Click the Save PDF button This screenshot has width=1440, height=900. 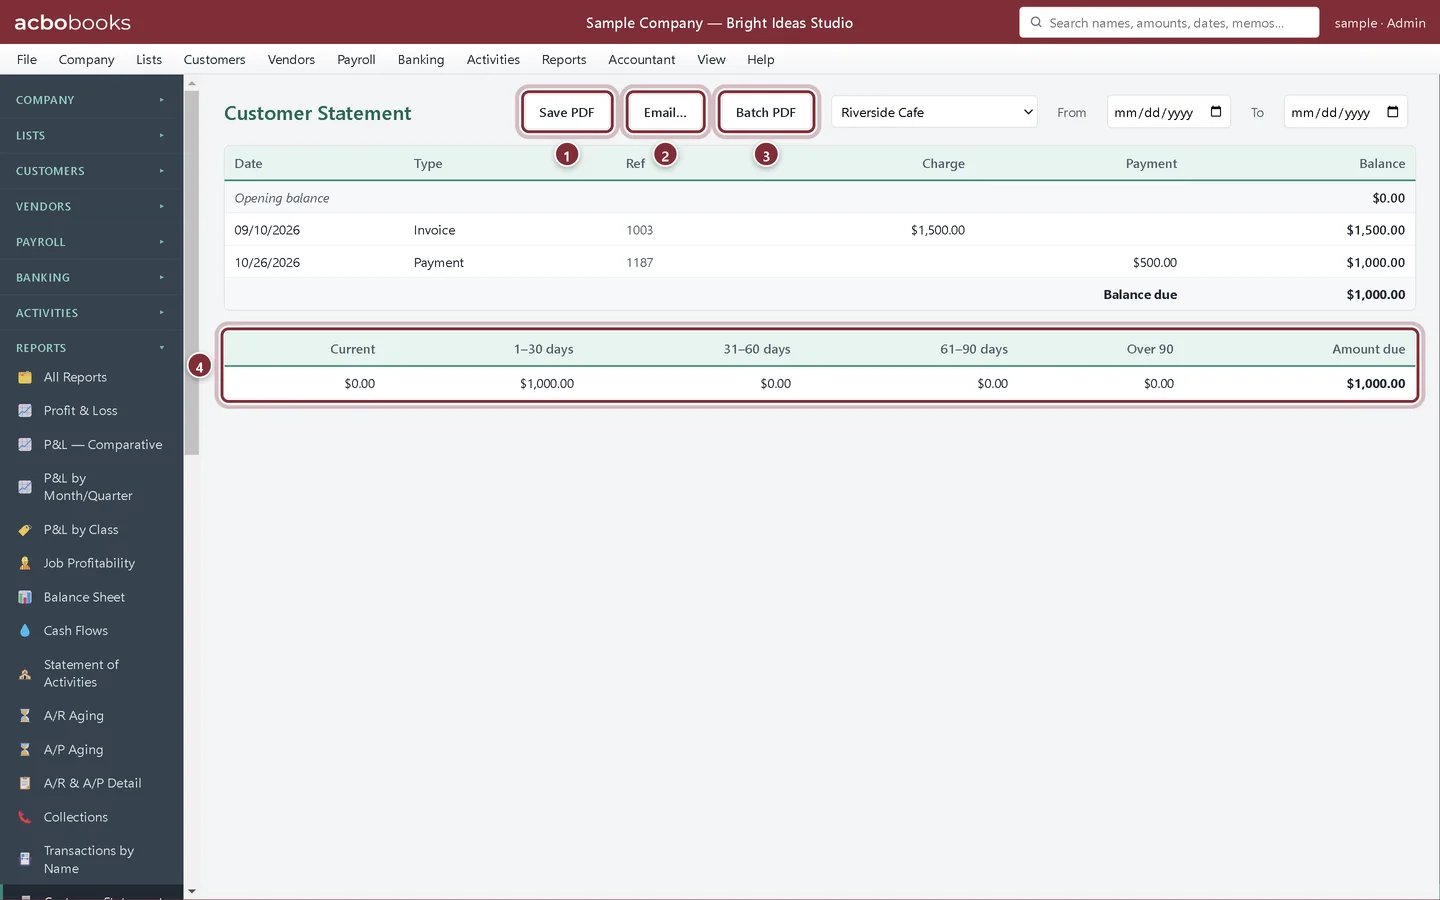click(567, 112)
